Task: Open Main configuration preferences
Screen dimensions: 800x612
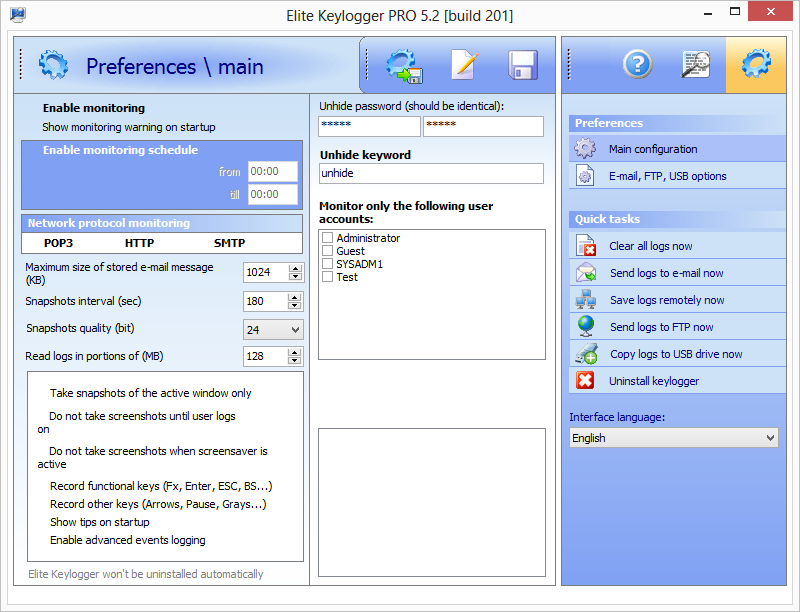Action: tap(652, 149)
